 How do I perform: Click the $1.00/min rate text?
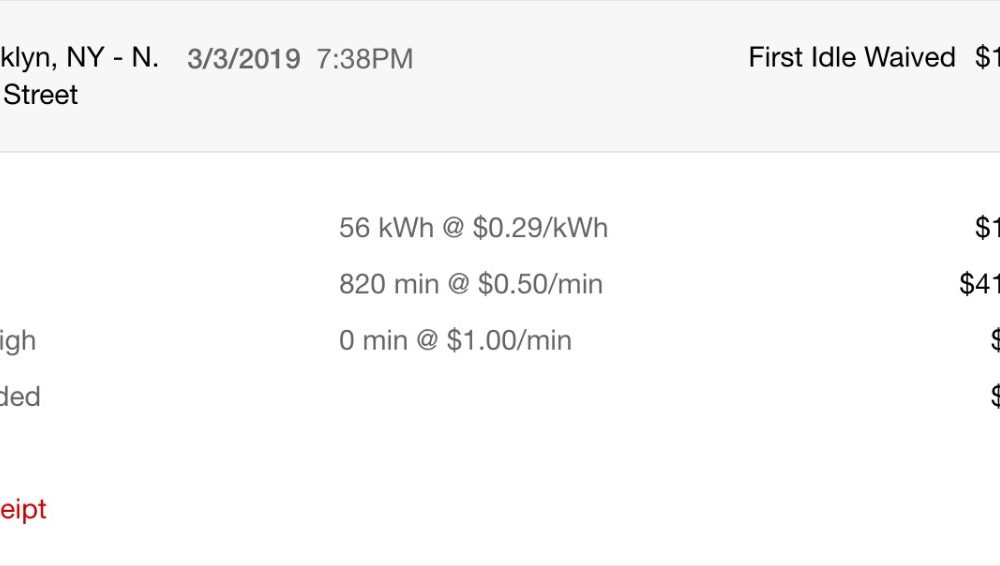coord(509,340)
